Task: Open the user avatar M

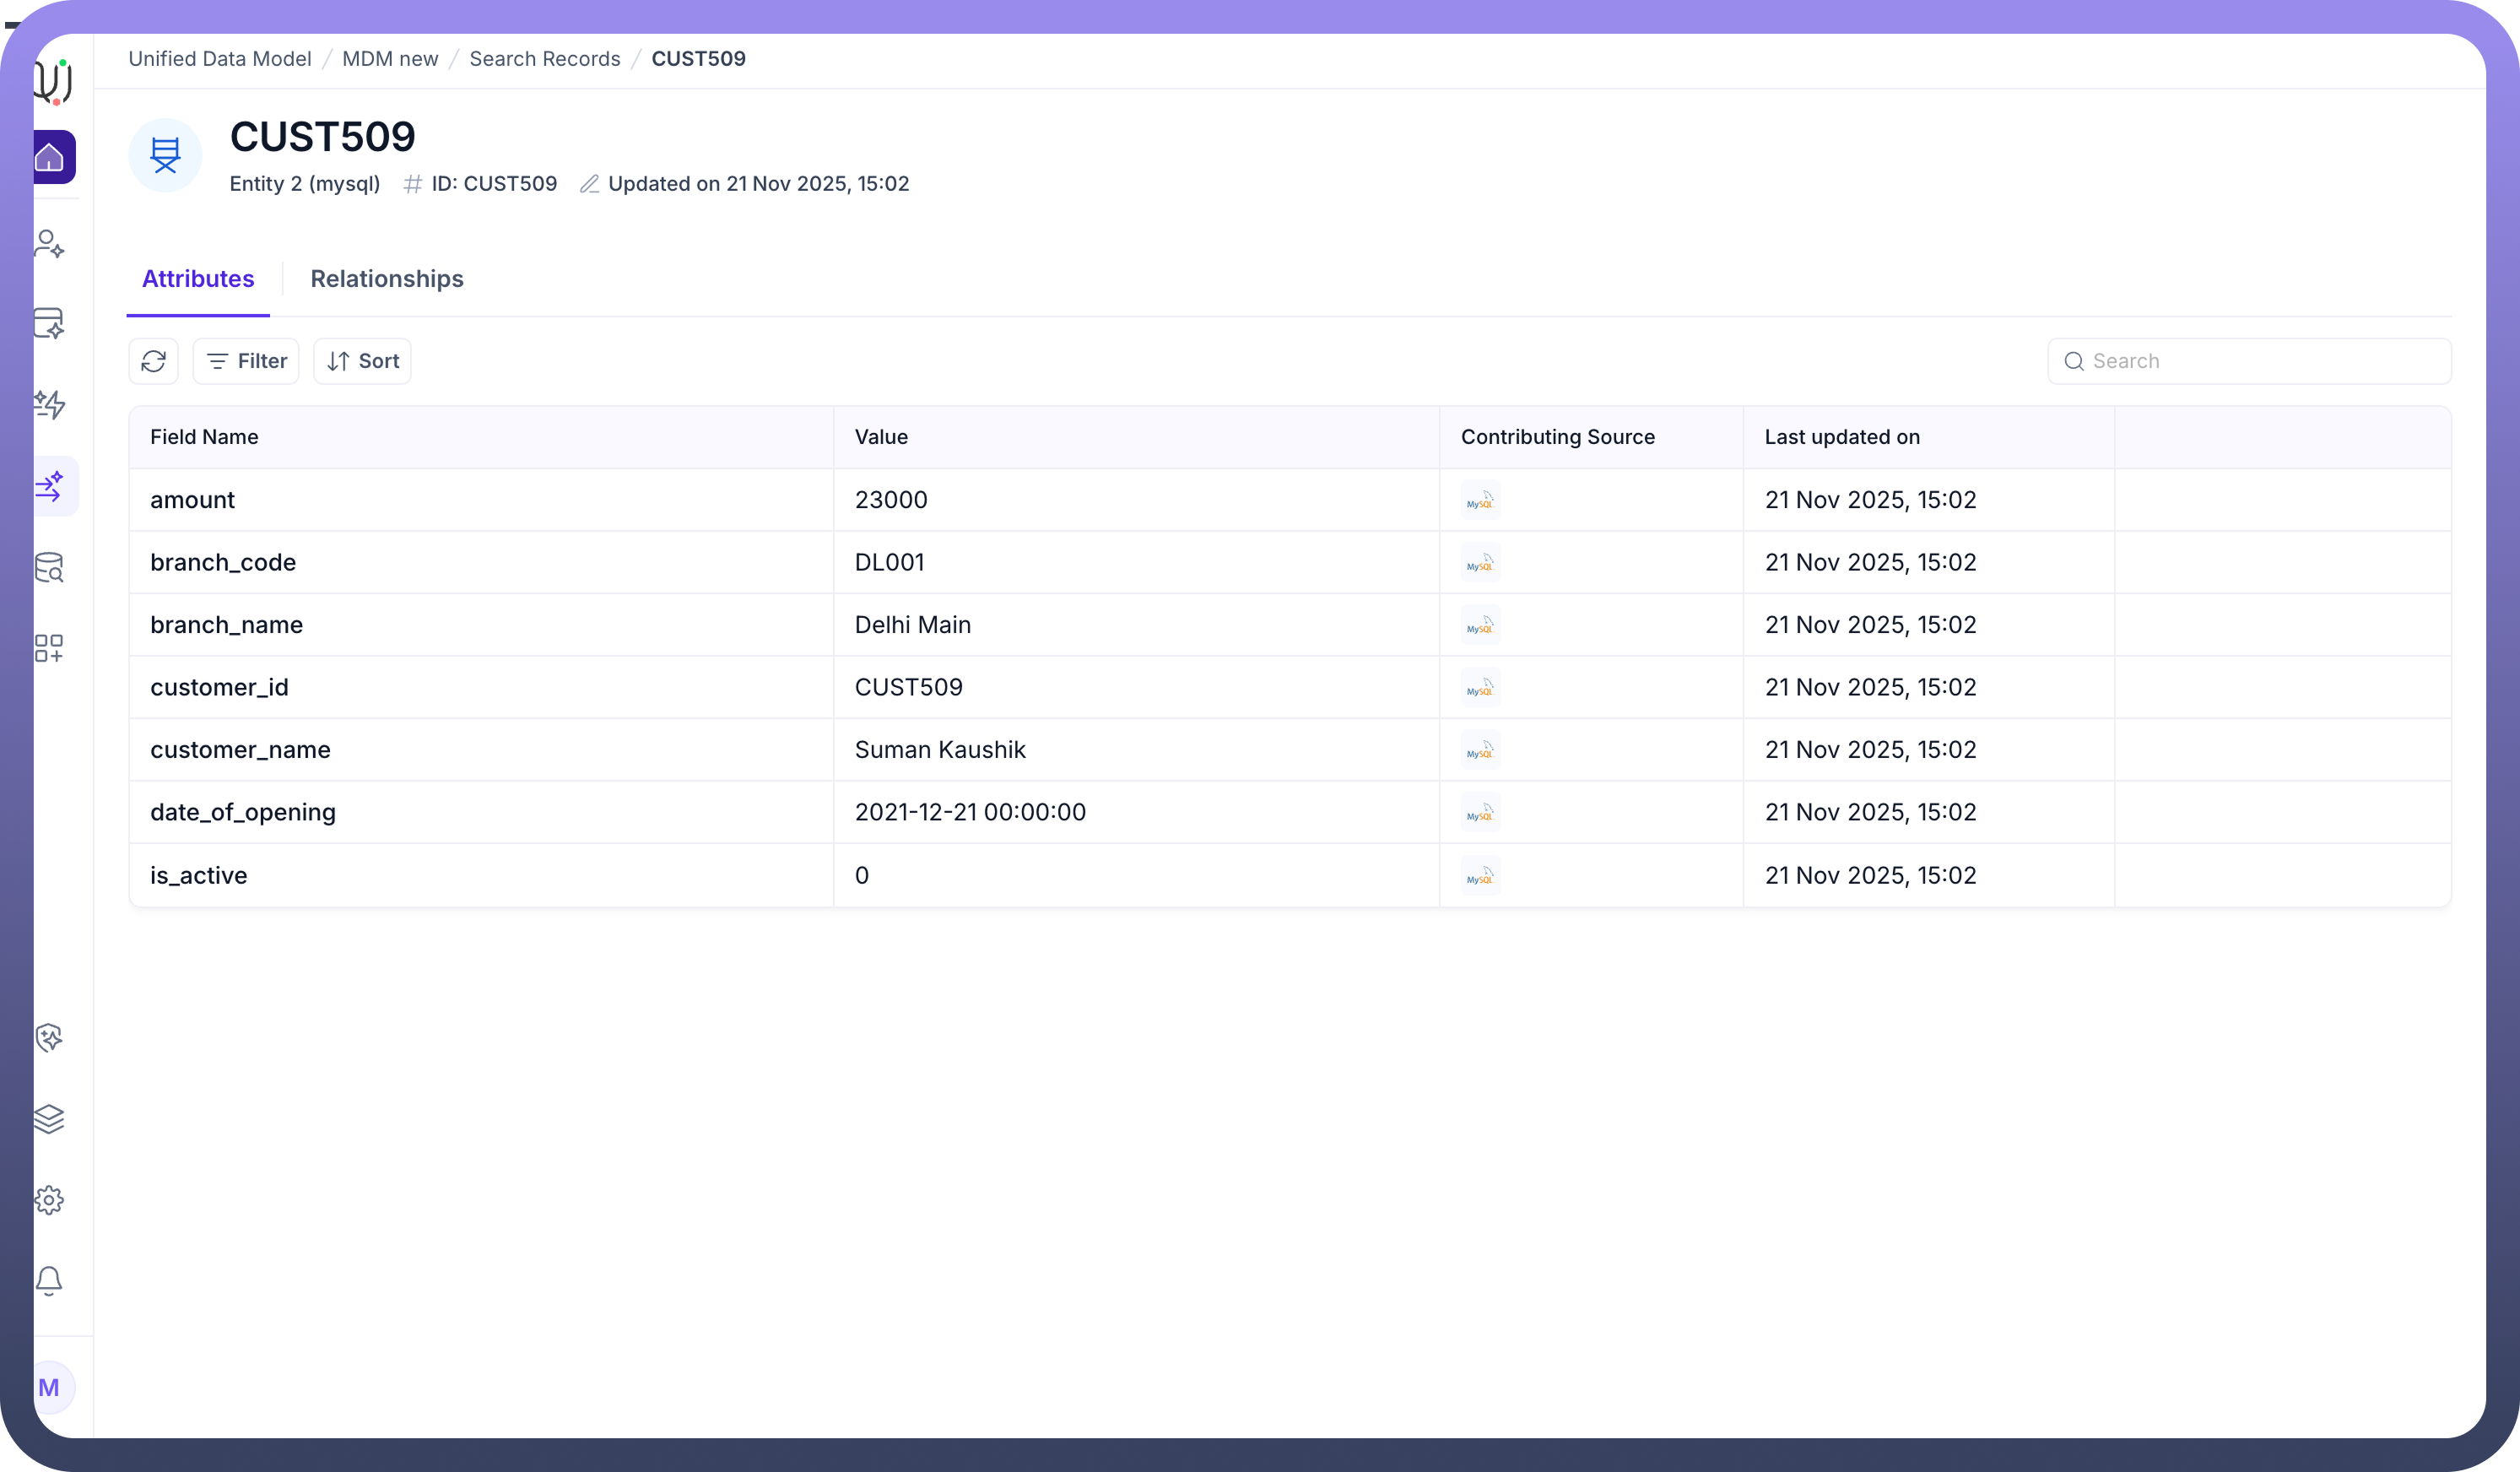Action: click(49, 1387)
